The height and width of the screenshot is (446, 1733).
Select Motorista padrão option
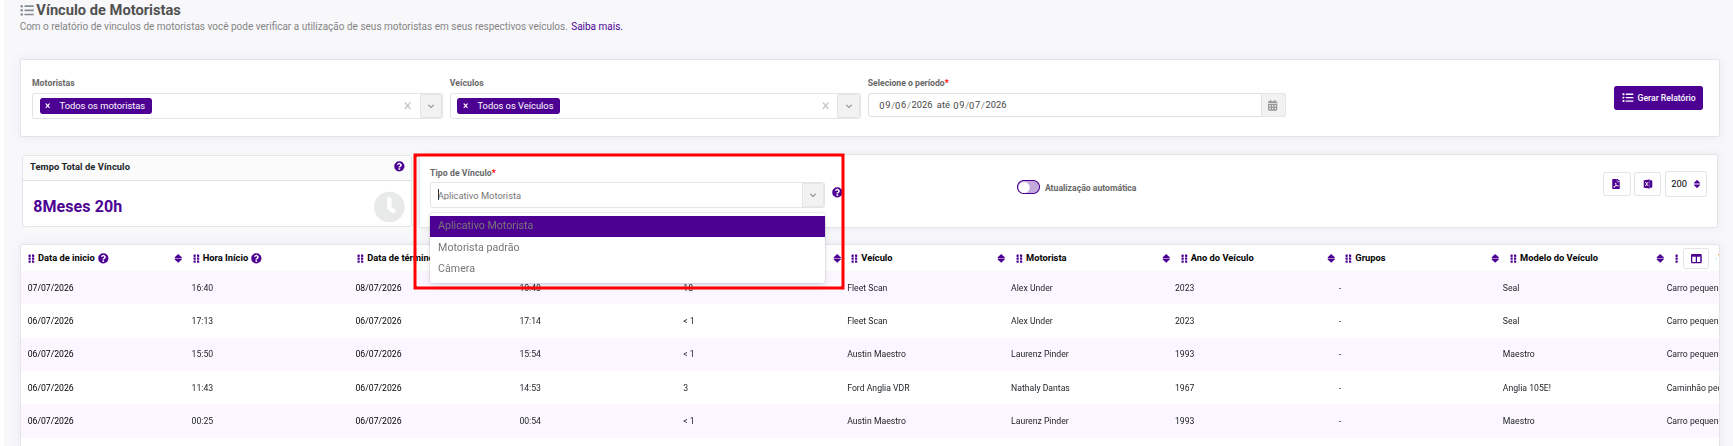click(x=627, y=247)
